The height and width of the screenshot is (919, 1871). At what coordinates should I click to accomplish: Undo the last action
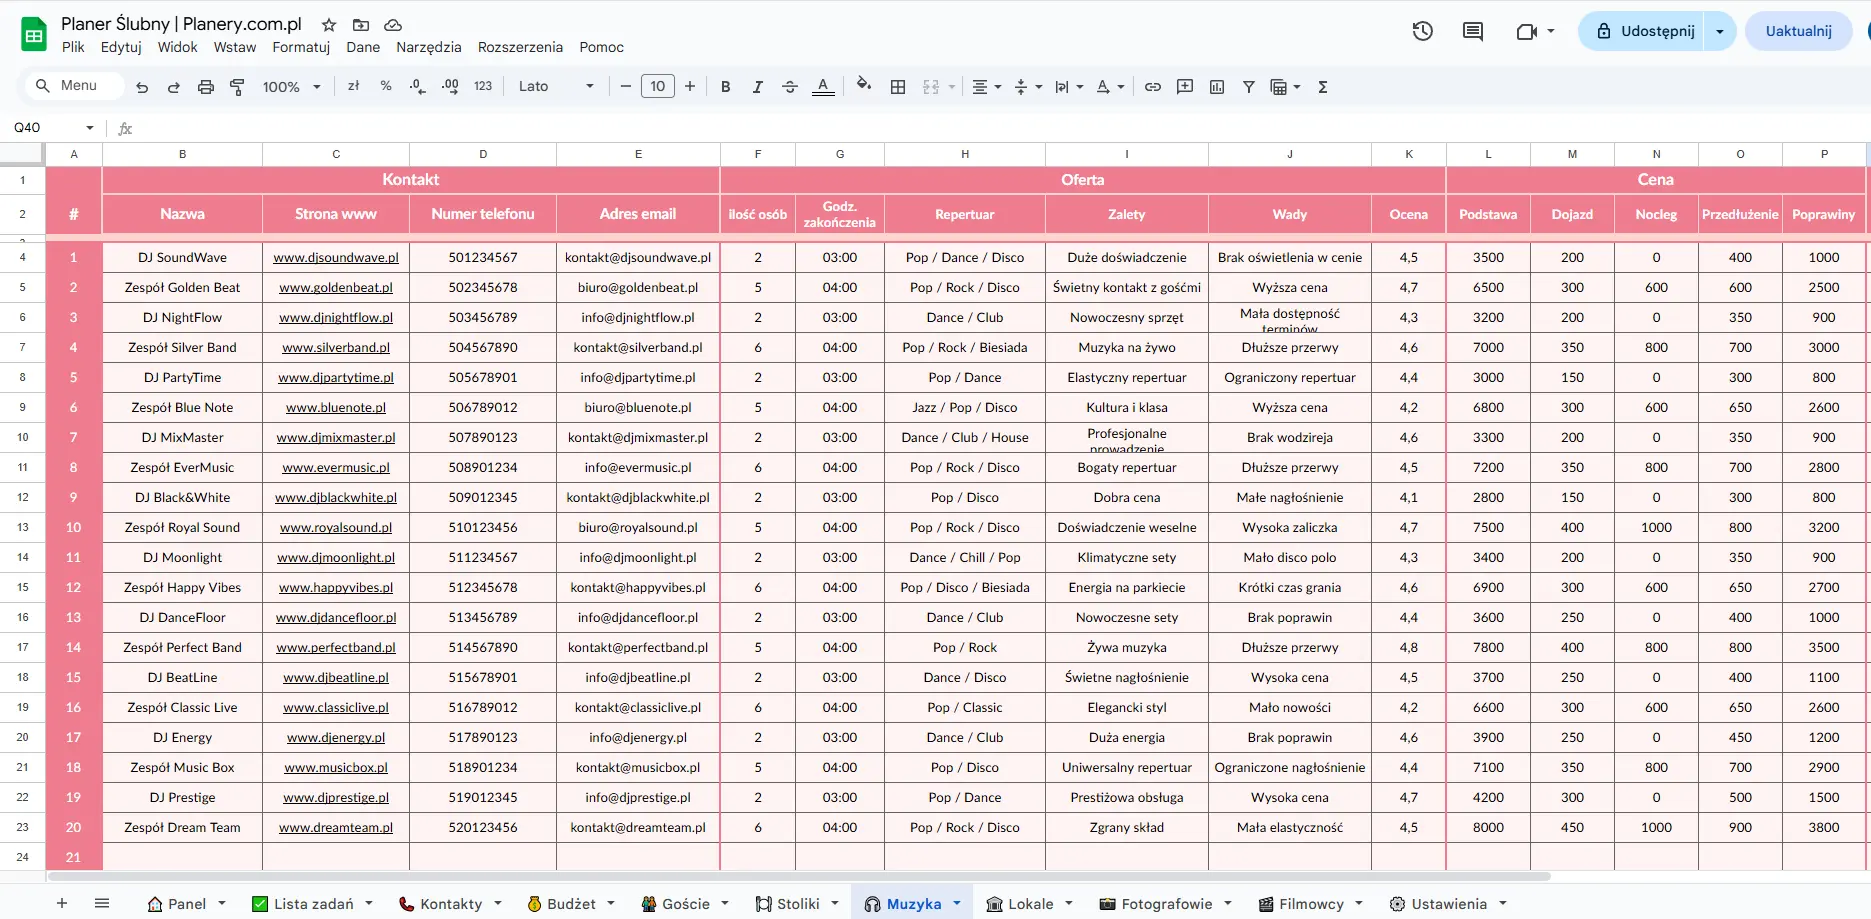click(x=142, y=87)
